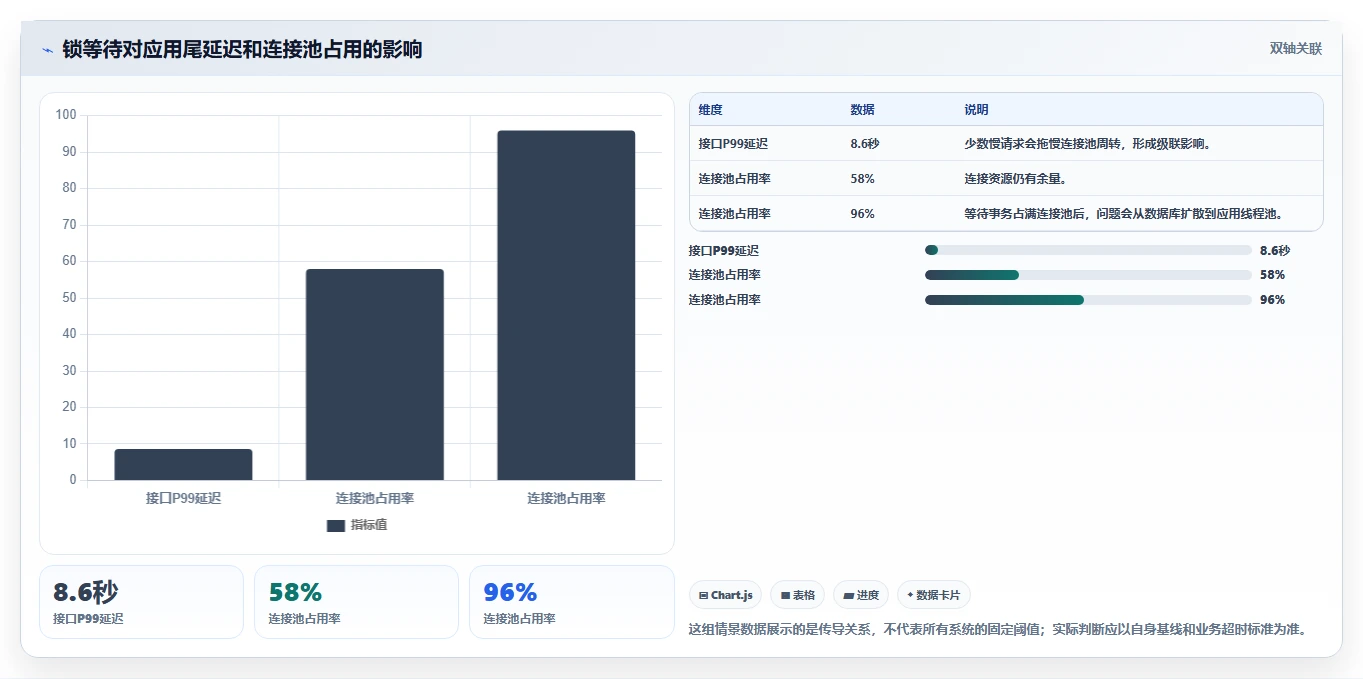Click the 双轴关联 label in header
The height and width of the screenshot is (679, 1363).
(1296, 49)
